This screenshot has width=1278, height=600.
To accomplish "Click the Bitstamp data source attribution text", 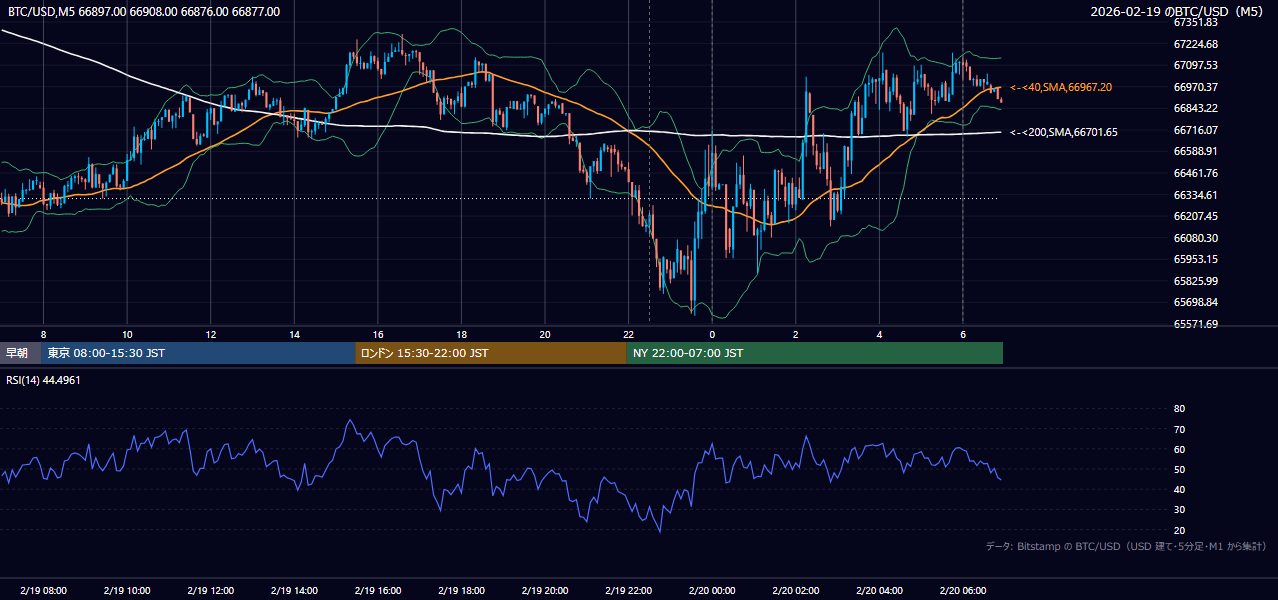I will [x=1126, y=547].
